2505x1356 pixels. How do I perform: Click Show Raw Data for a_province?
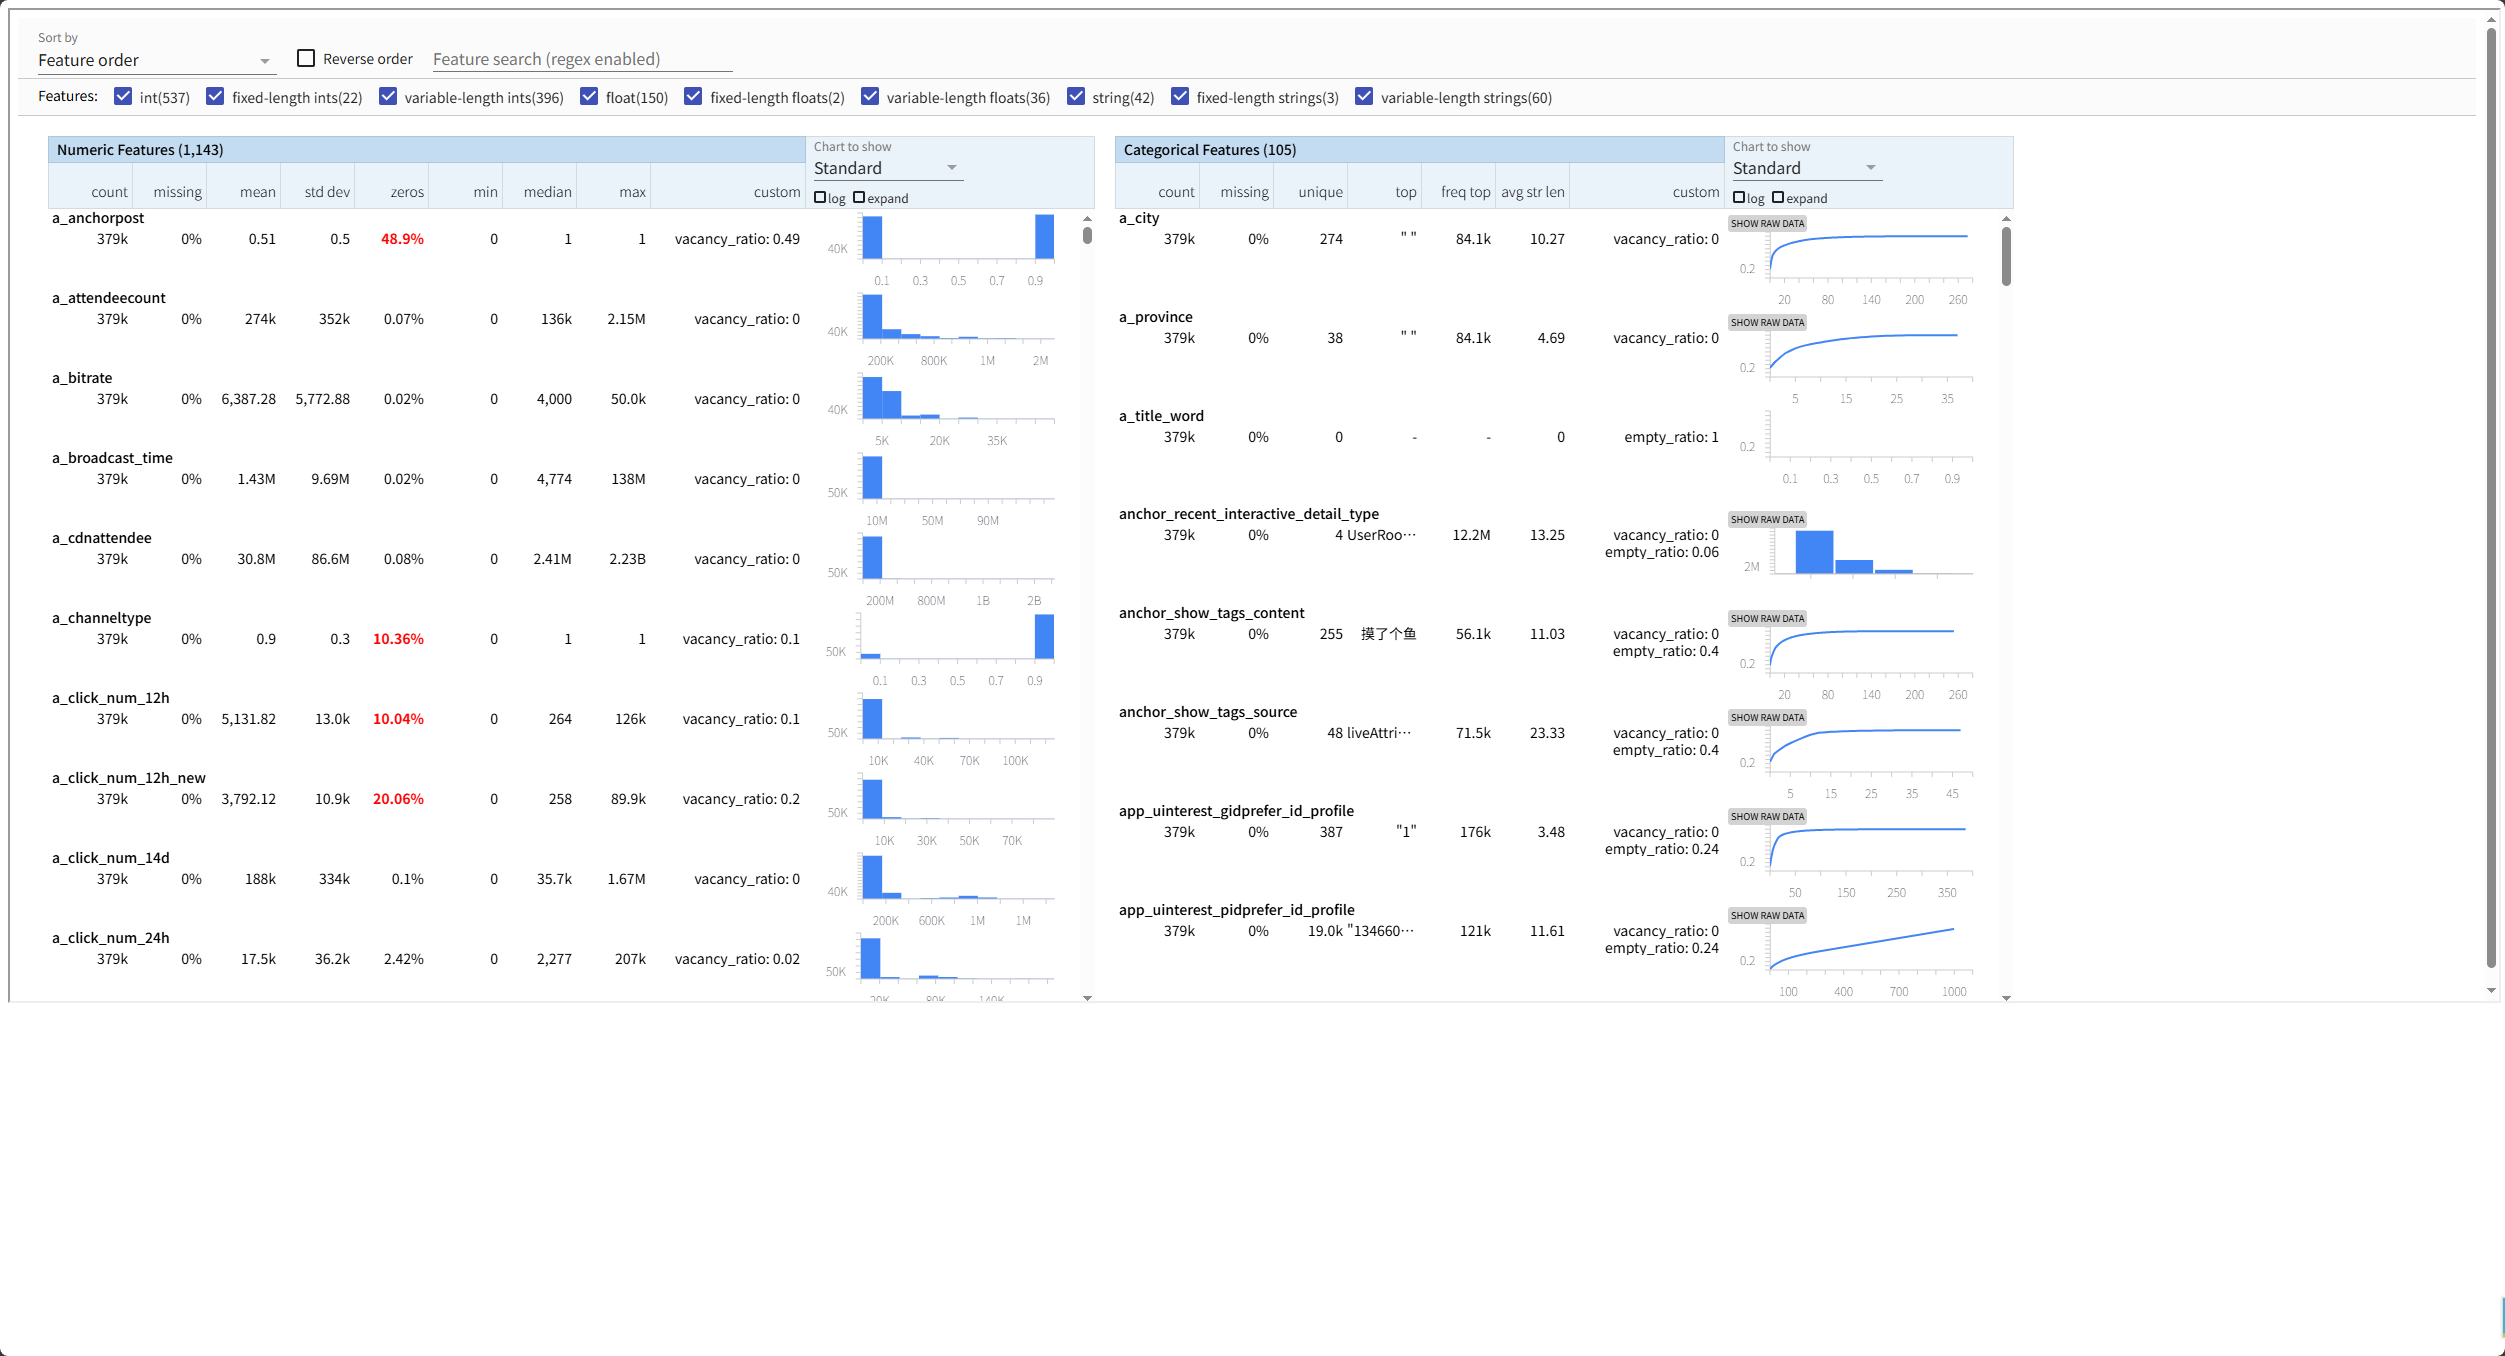[x=1767, y=323]
